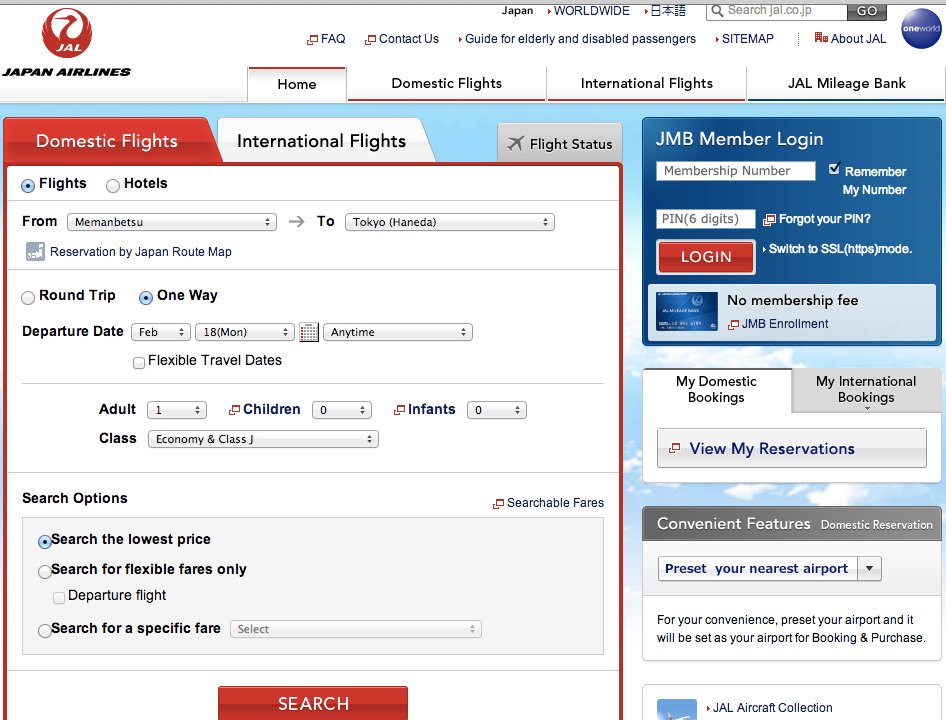This screenshot has width=946, height=720.
Task: Open the specific fare Select dropdown
Action: (356, 629)
